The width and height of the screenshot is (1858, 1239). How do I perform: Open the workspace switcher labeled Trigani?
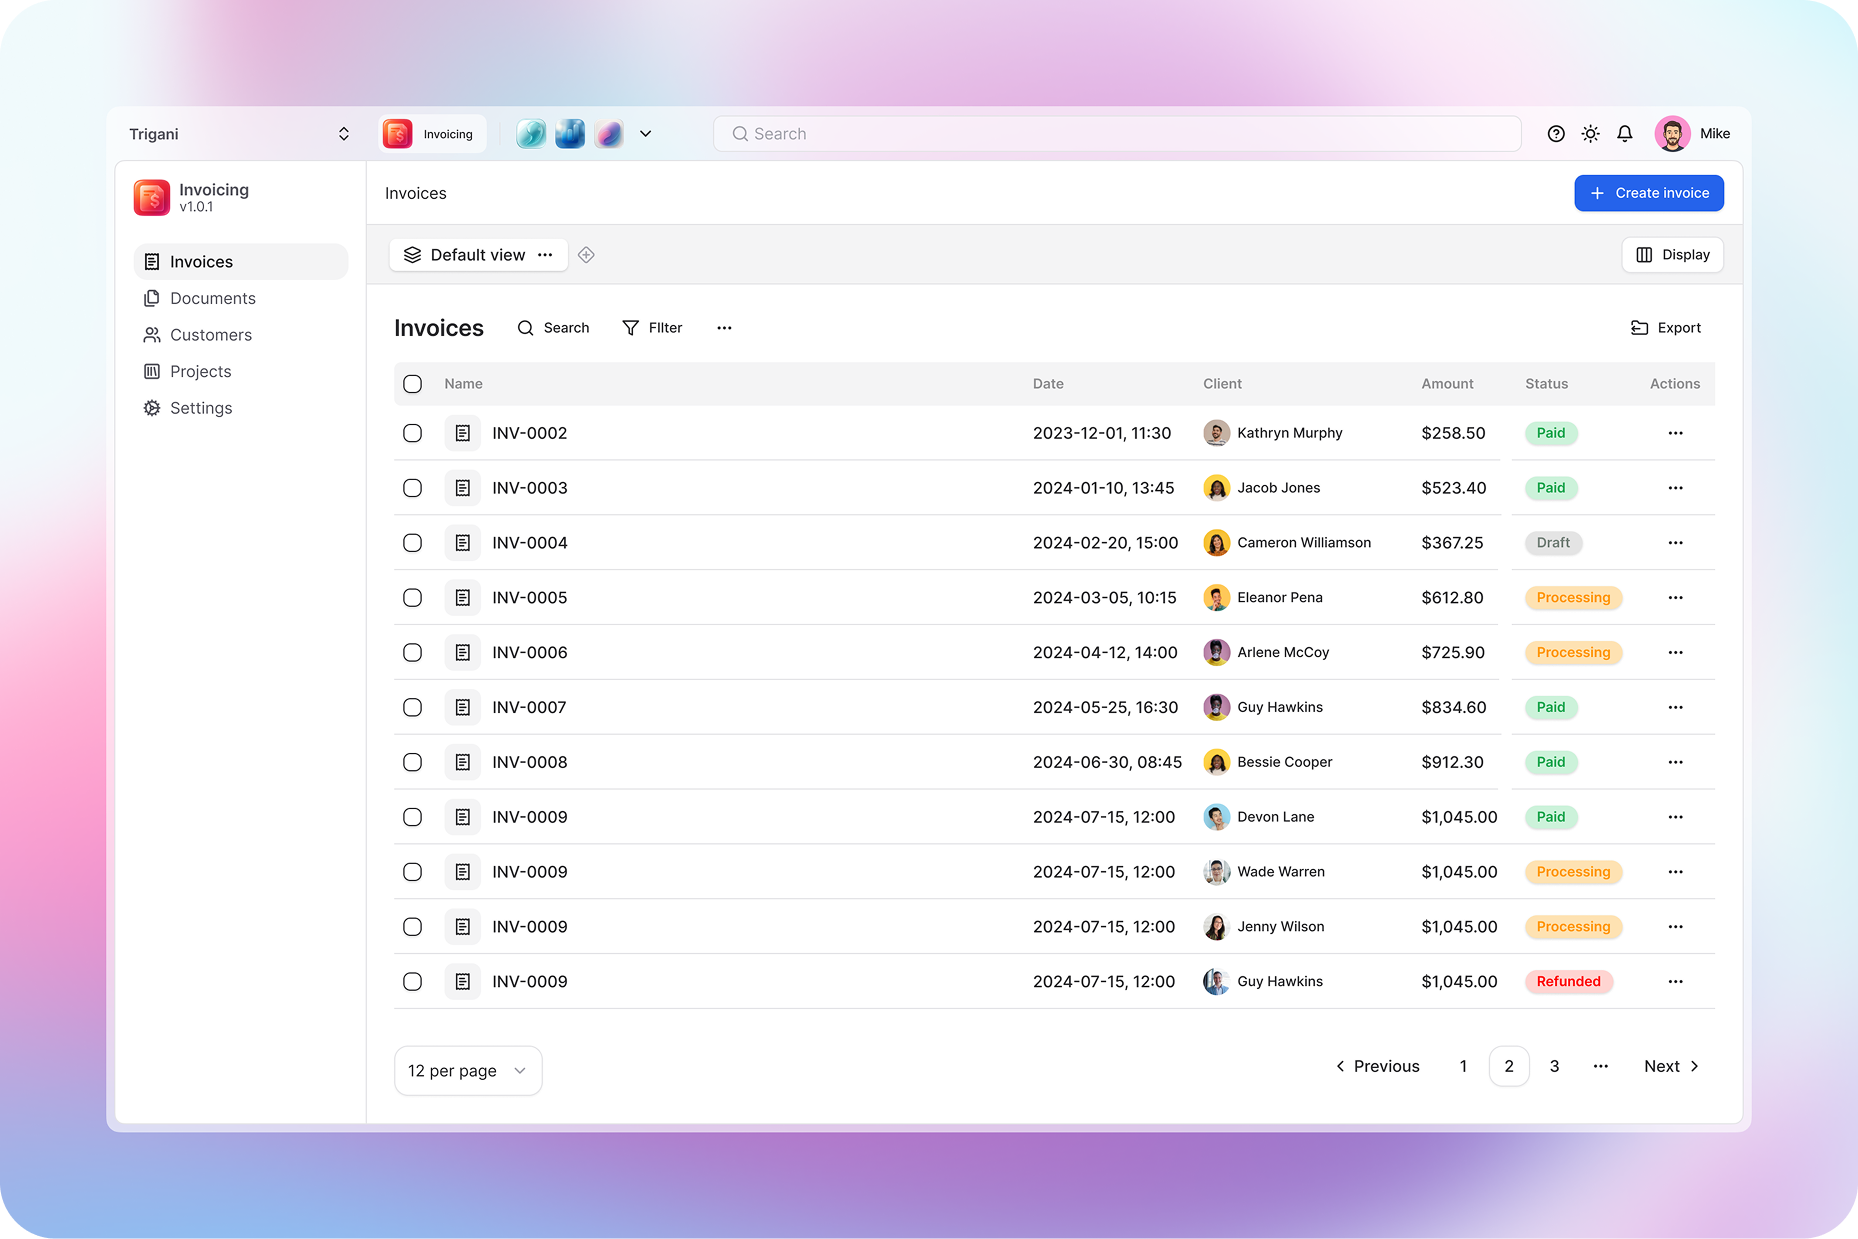click(x=240, y=133)
